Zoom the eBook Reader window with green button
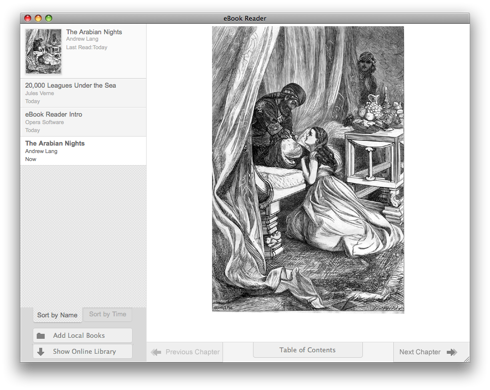 (49, 18)
